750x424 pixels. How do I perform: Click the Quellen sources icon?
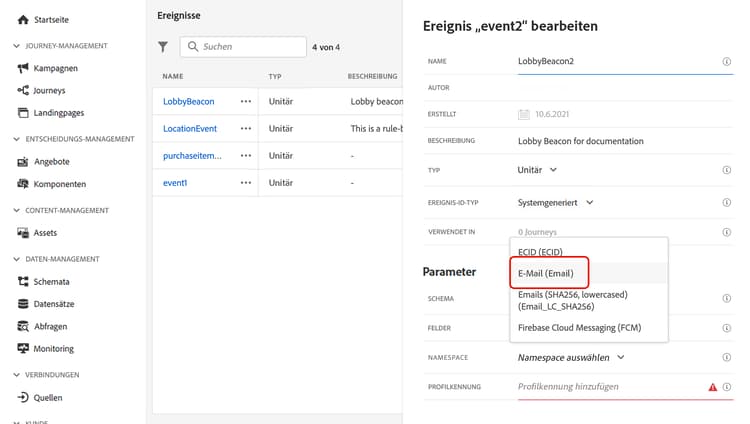[x=23, y=397]
